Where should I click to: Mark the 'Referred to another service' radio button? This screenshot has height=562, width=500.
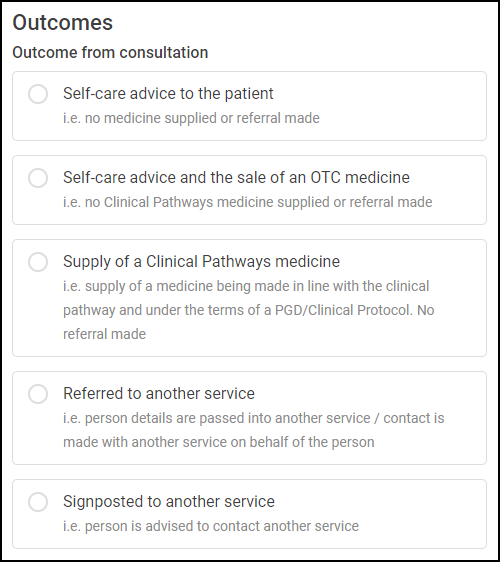pyautogui.click(x=38, y=394)
